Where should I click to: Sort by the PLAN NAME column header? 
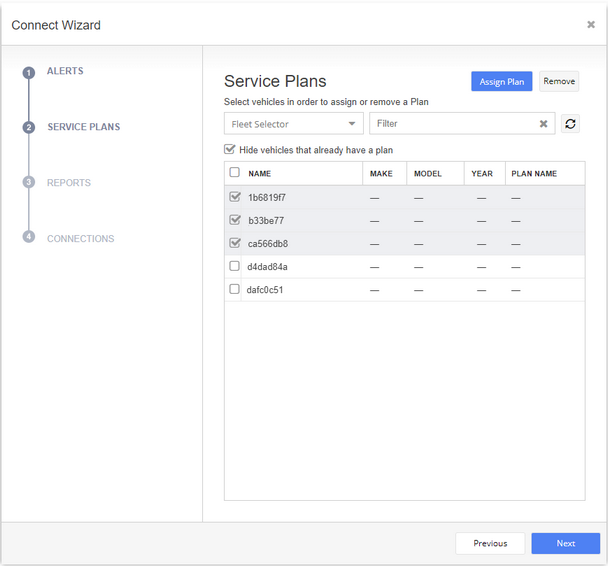(x=534, y=174)
